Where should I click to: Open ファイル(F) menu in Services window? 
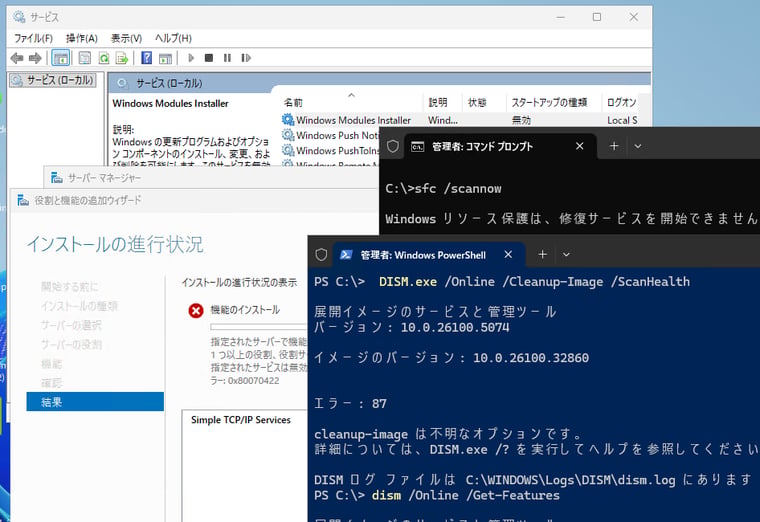point(33,38)
